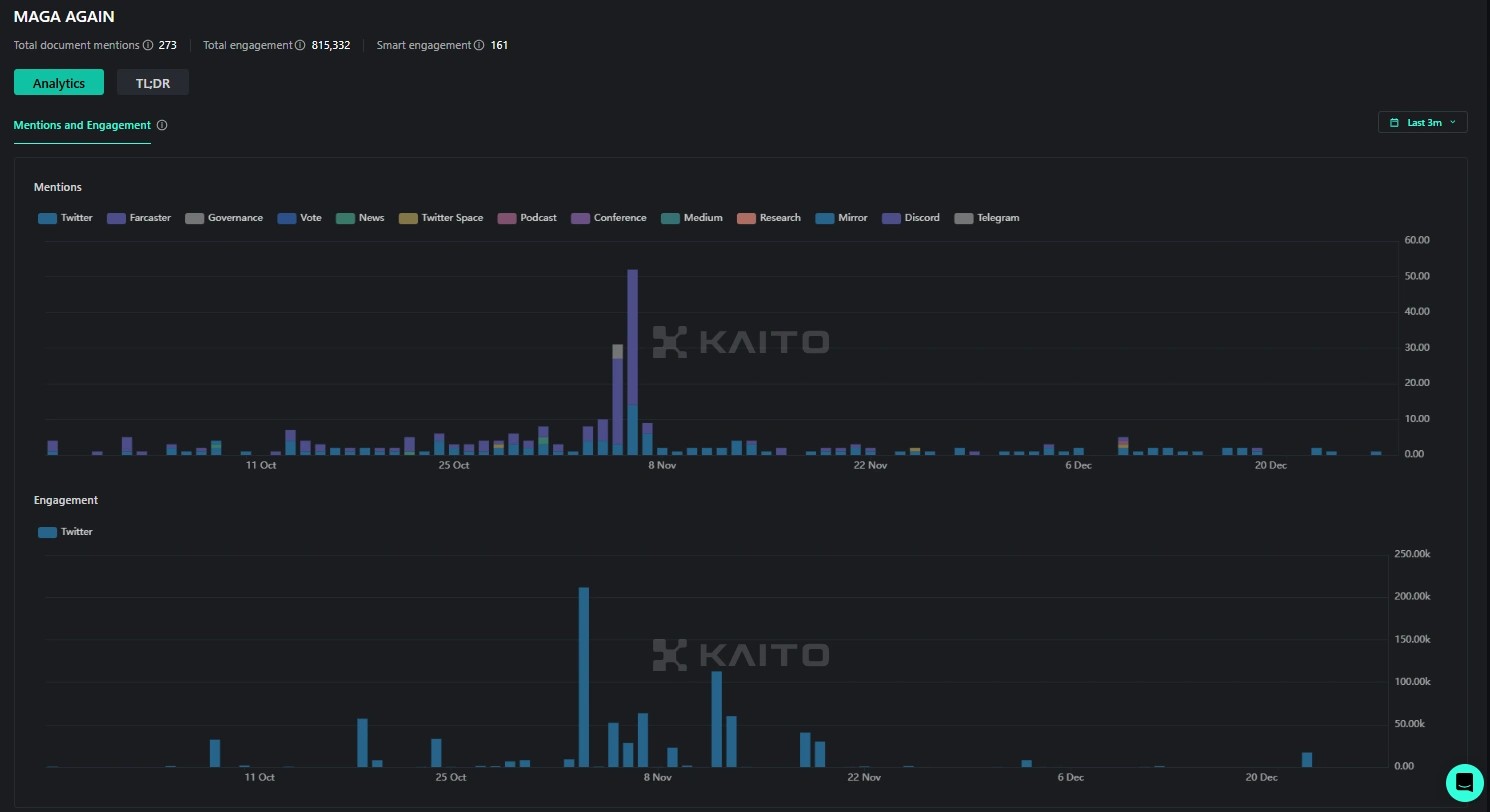Viewport: 1490px width, 812px height.
Task: Hide the Medium series in legend
Action: 692,218
